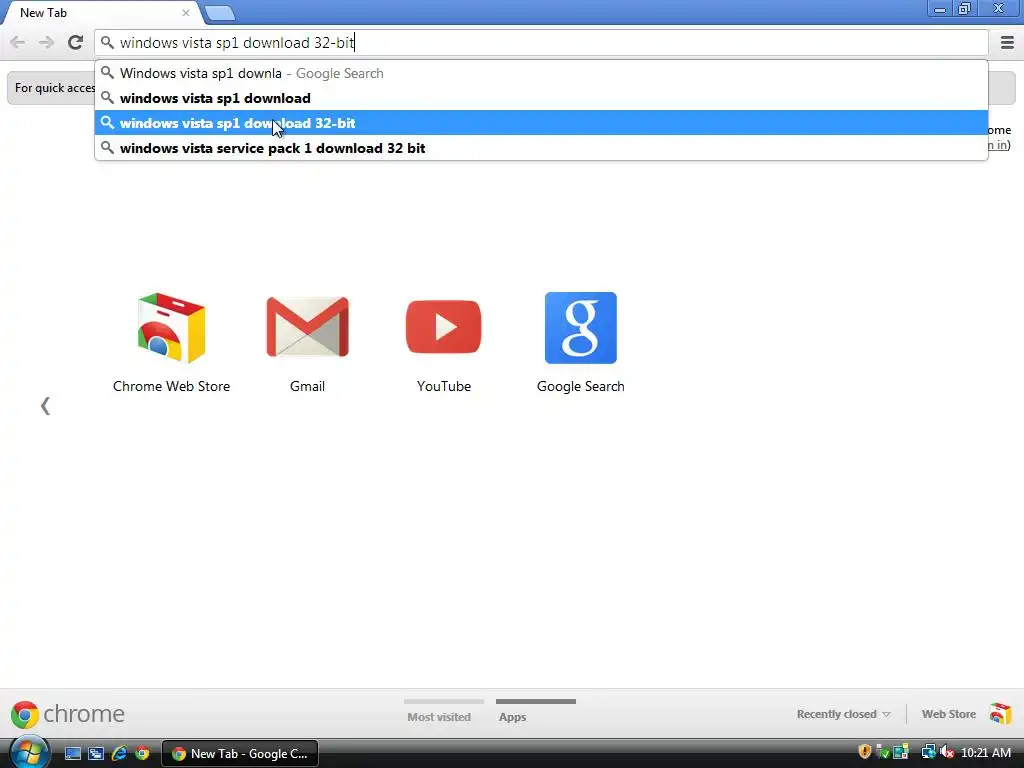Click the Switch between windows icon
The image size is (1024, 768).
(x=96, y=753)
